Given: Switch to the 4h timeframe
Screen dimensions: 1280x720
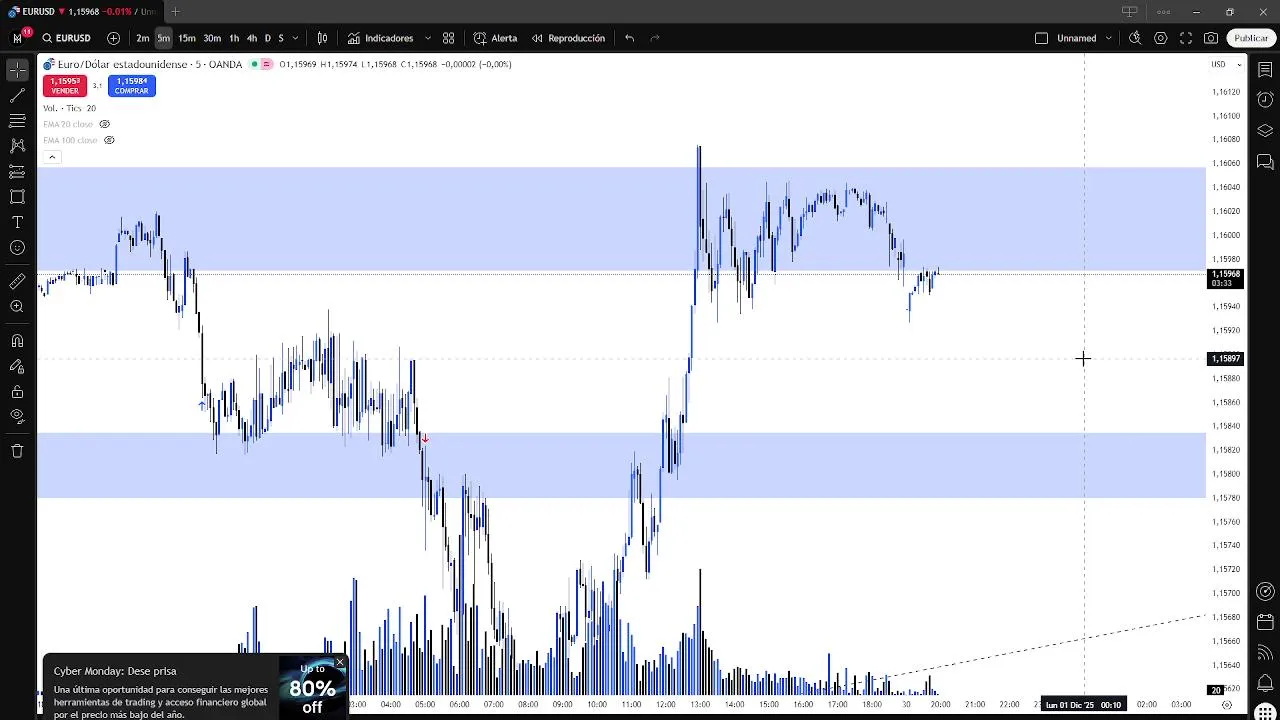Looking at the screenshot, I should (252, 38).
